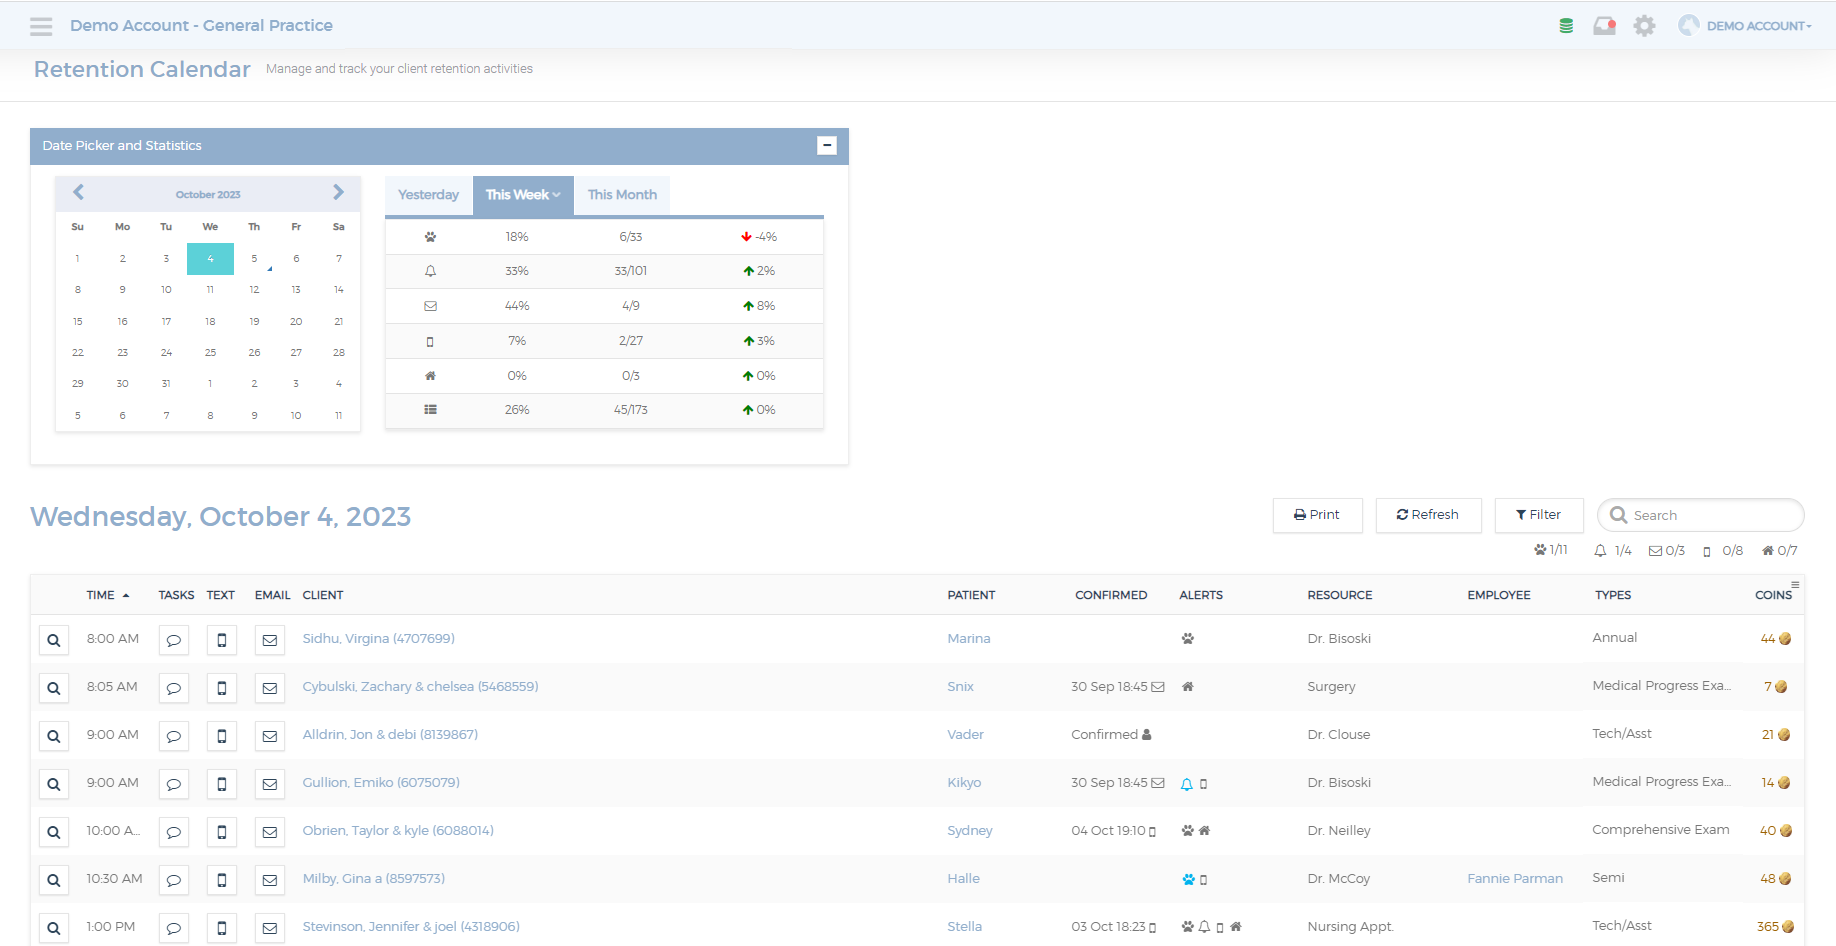Open task comment for Sidhu, Virgina
The width and height of the screenshot is (1836, 946).
174,640
